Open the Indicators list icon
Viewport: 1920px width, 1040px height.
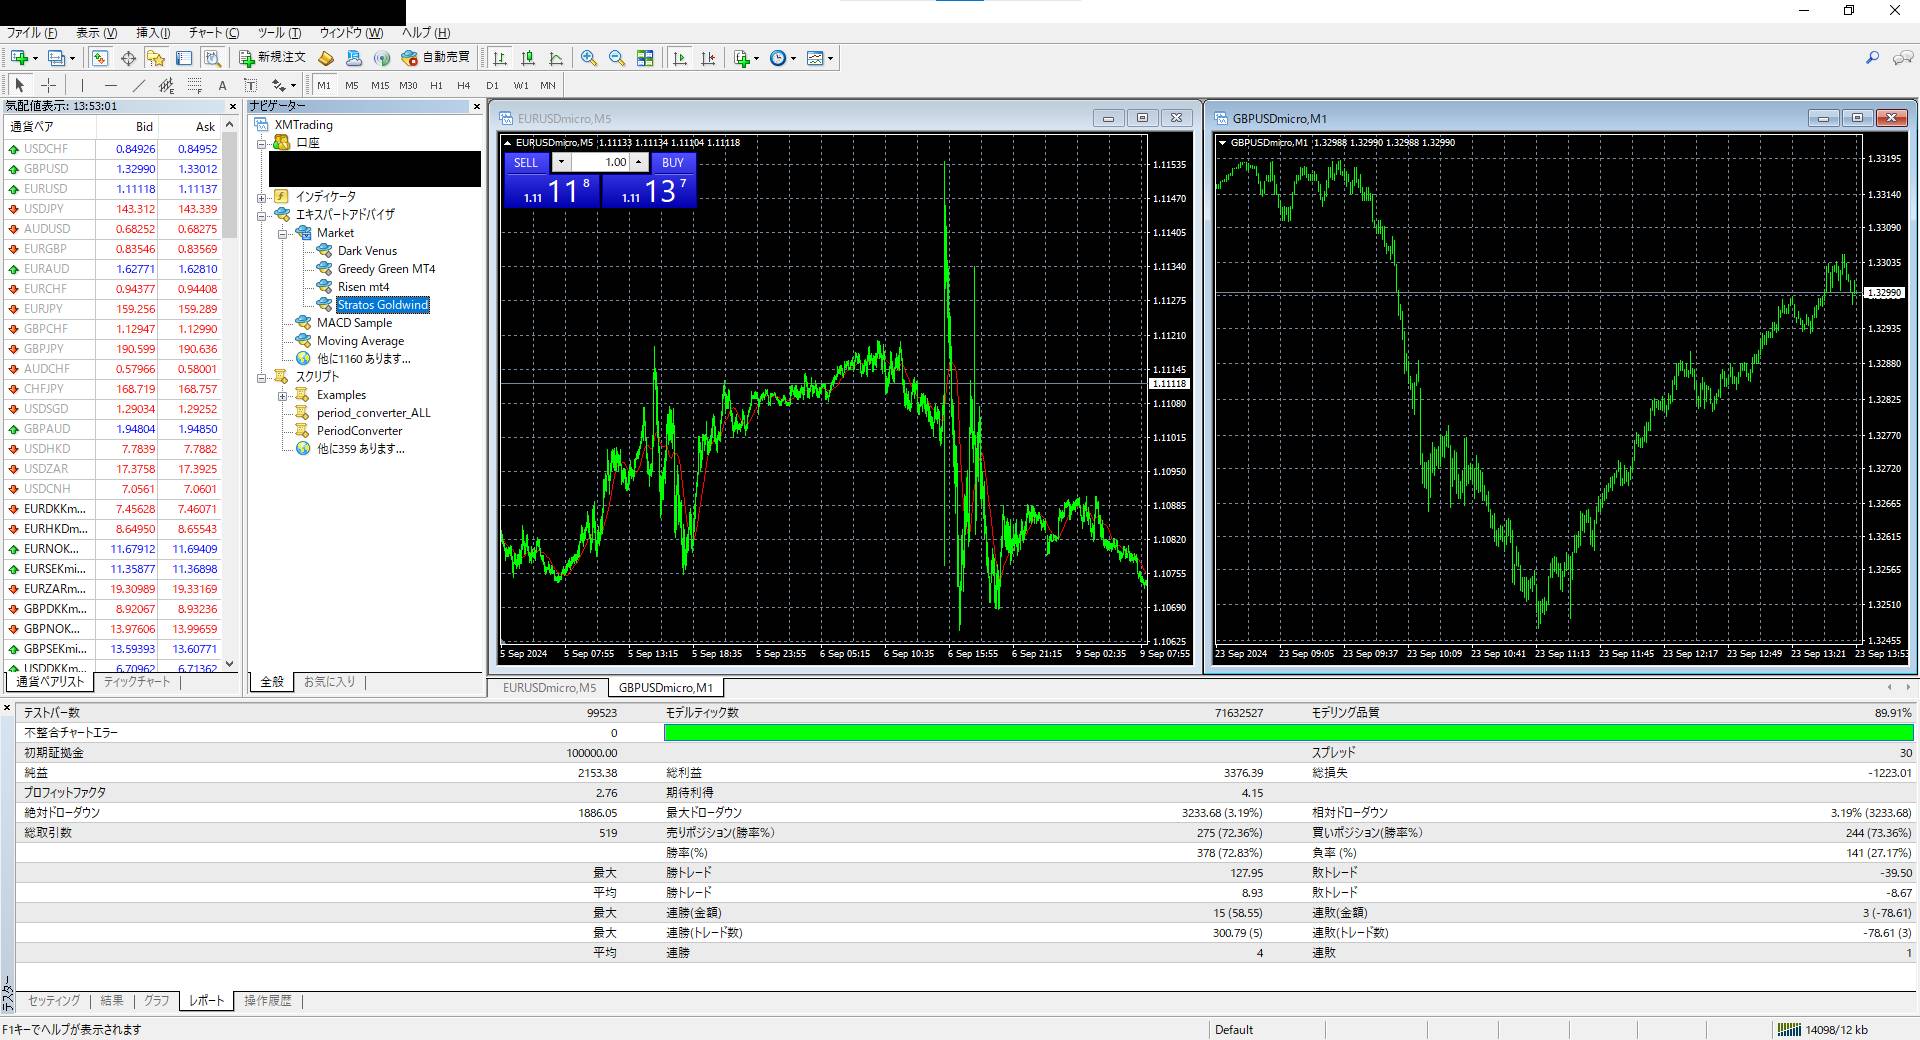point(741,58)
